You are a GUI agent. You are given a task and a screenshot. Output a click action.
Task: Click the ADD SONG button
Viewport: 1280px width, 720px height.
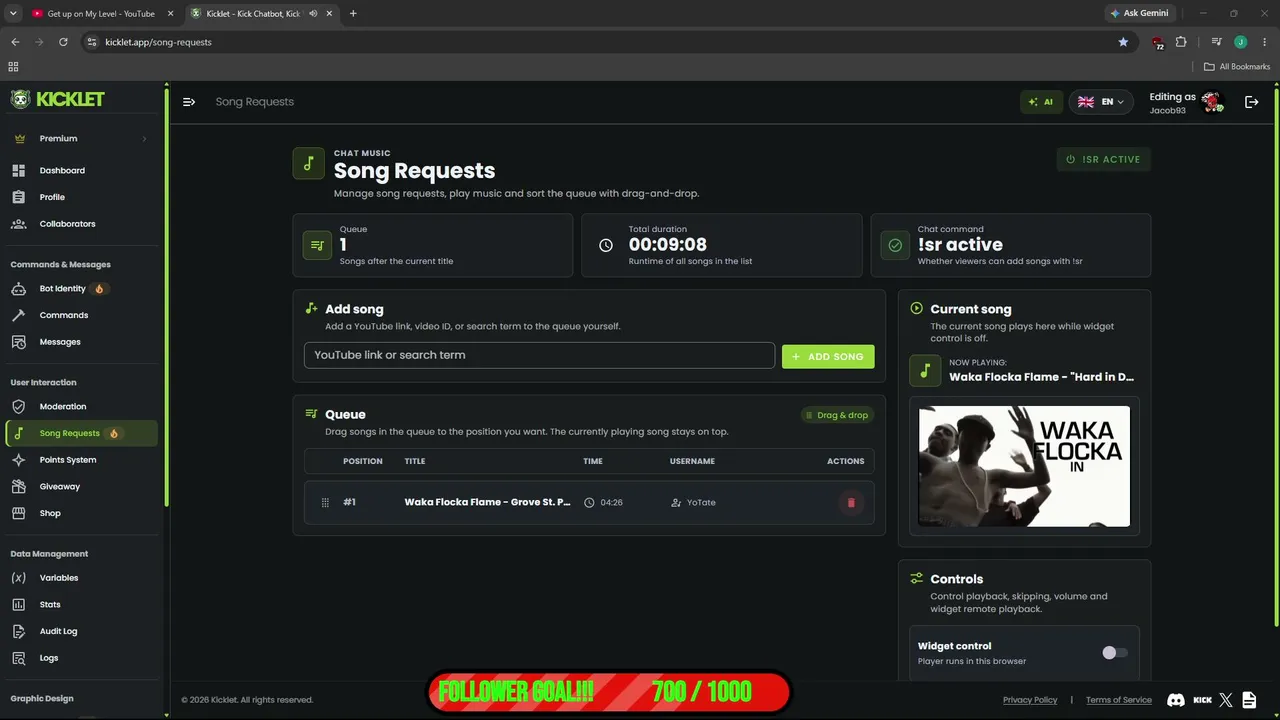tap(828, 357)
